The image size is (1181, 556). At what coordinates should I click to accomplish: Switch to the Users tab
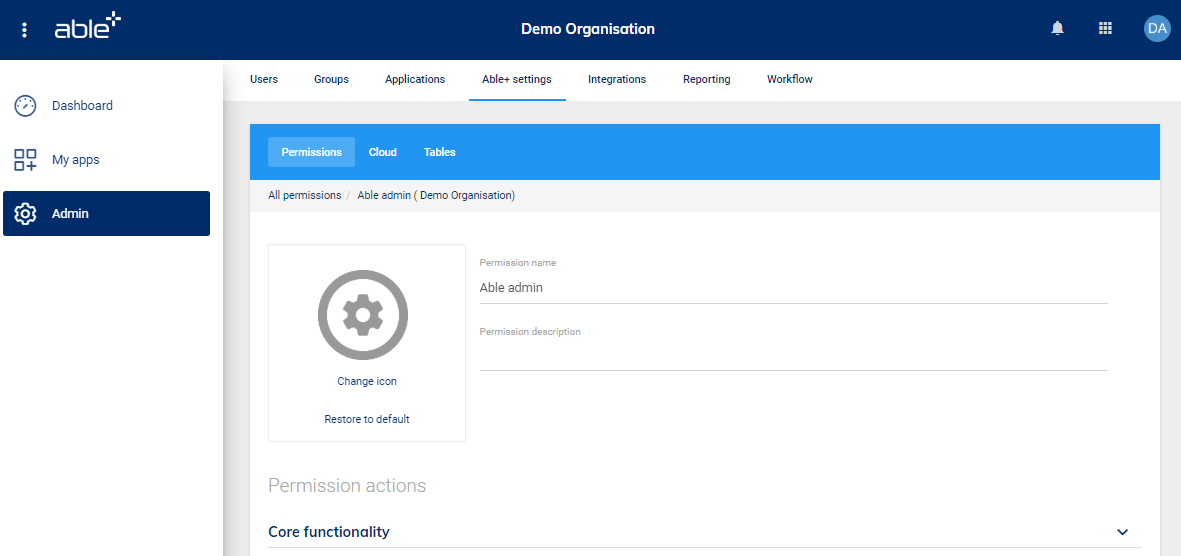coord(264,79)
